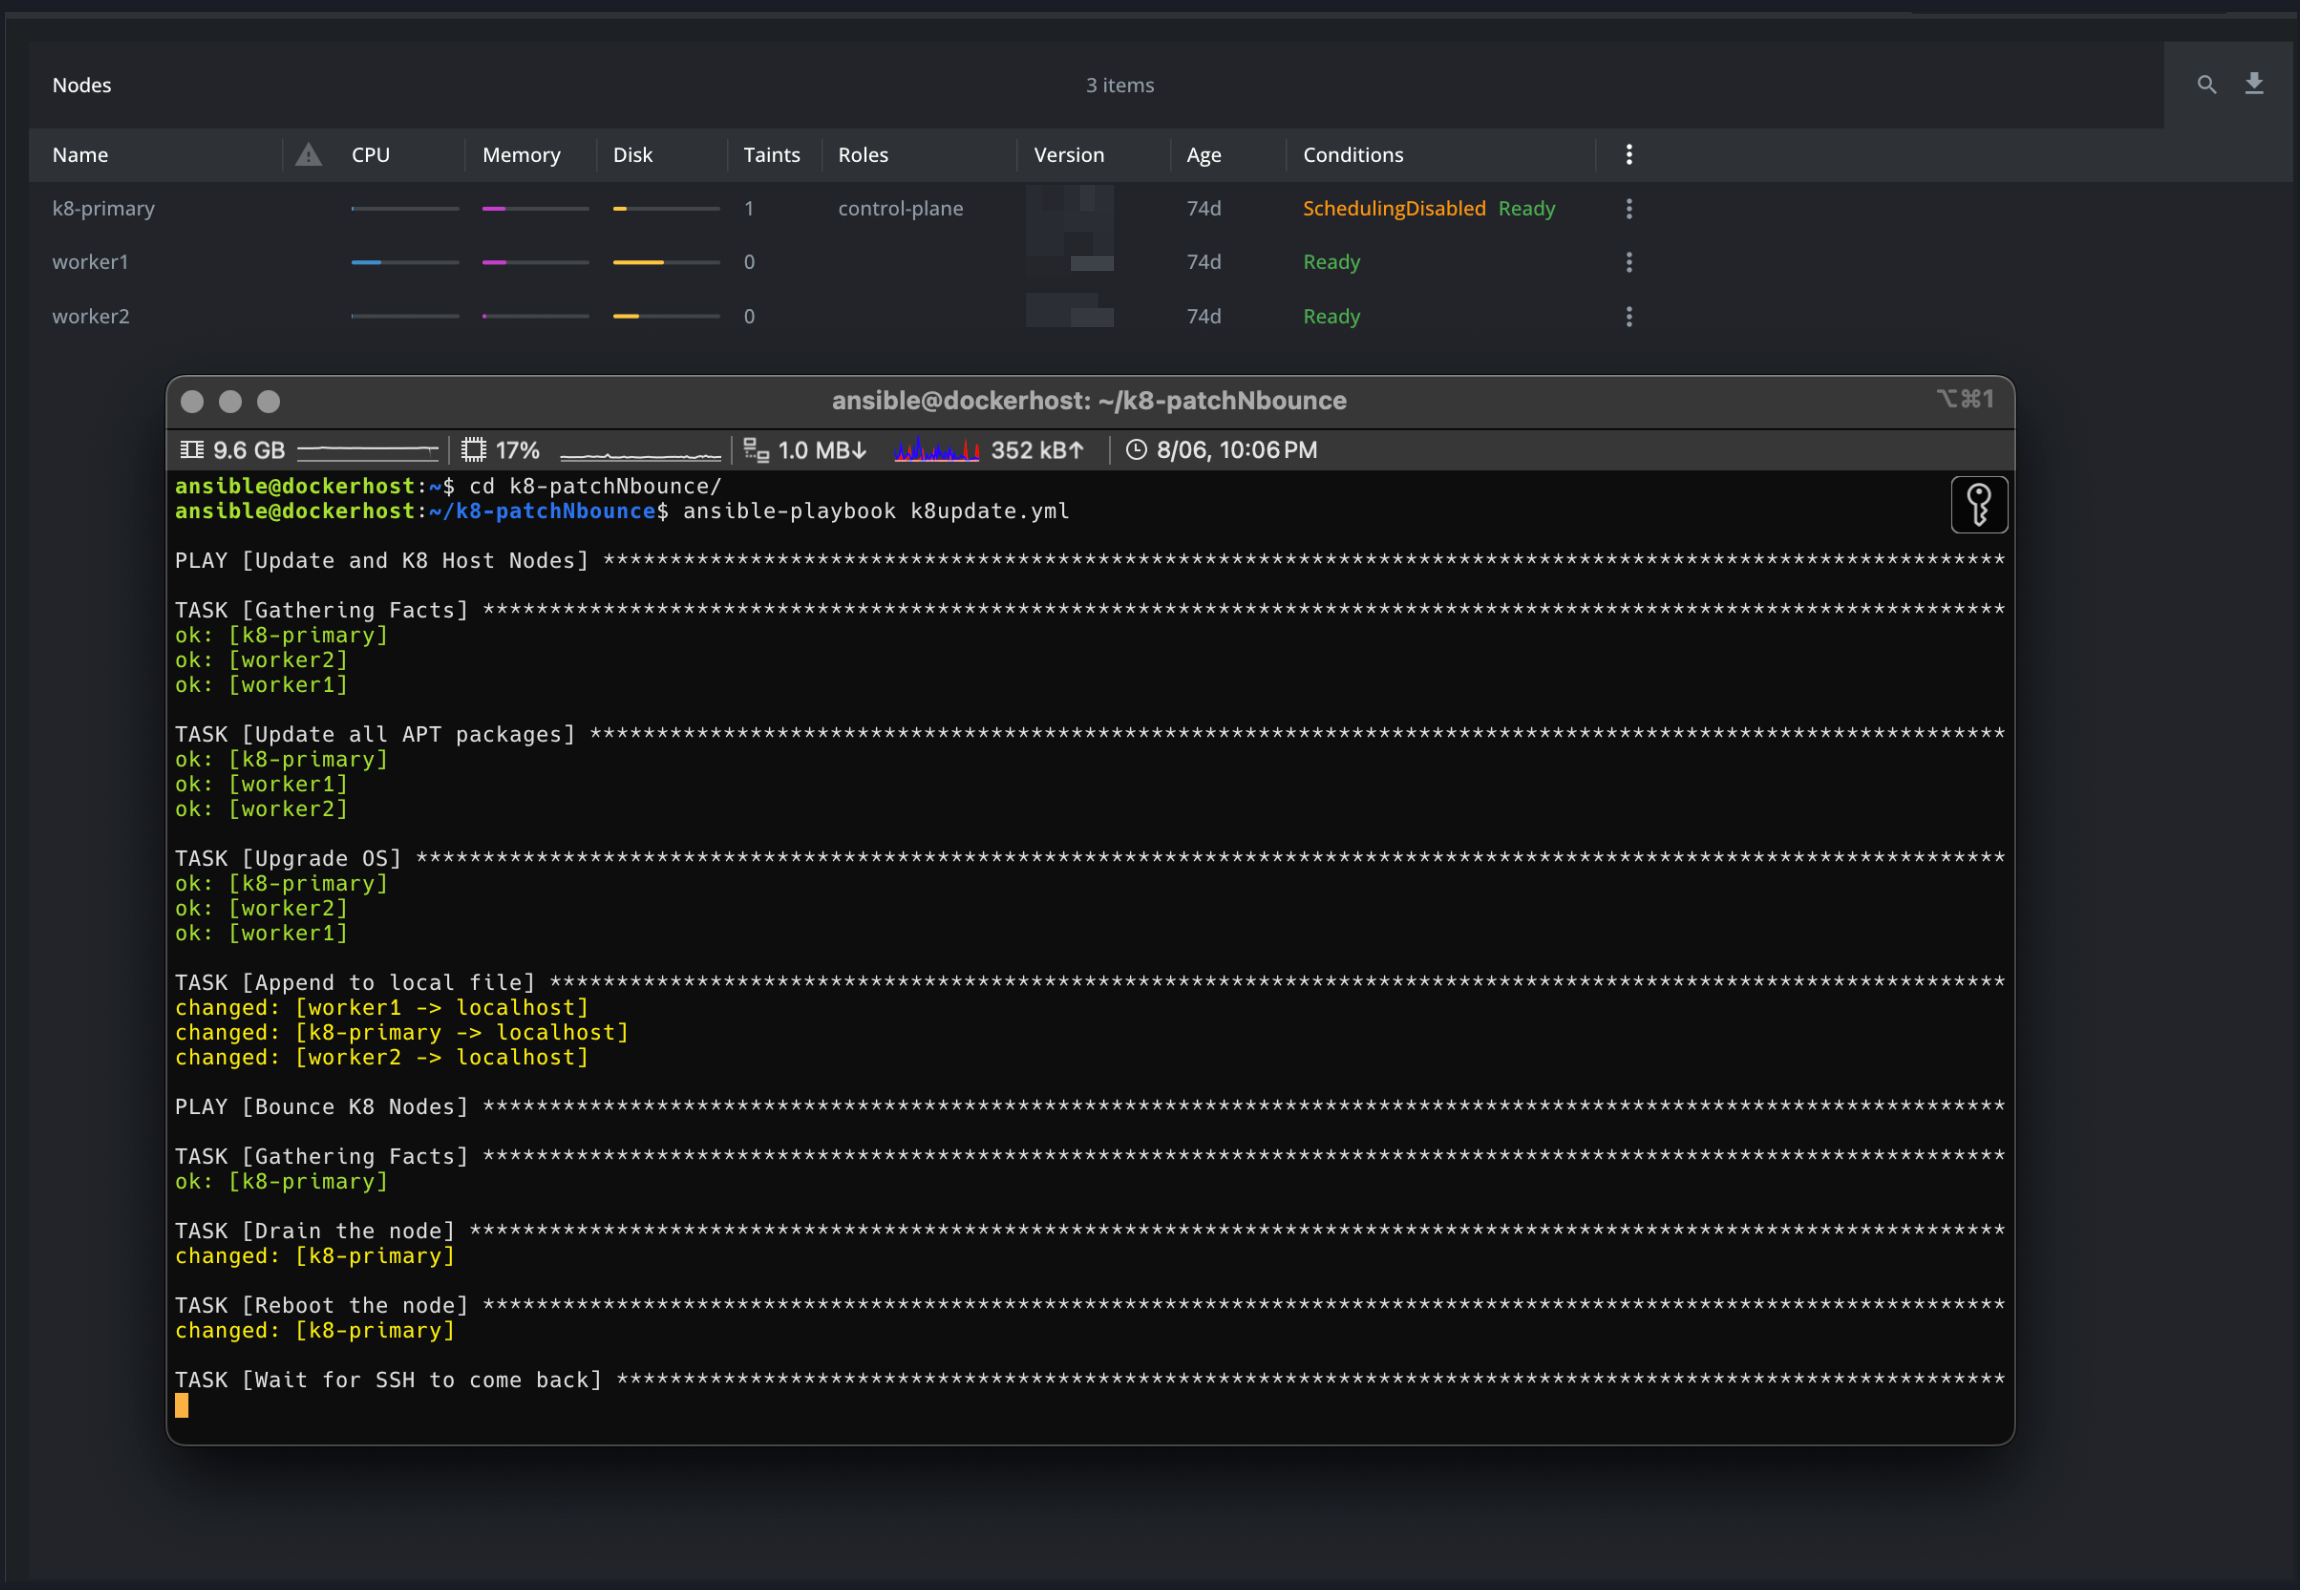
Task: Click the Memory usage bar for k8-primary
Action: click(535, 208)
